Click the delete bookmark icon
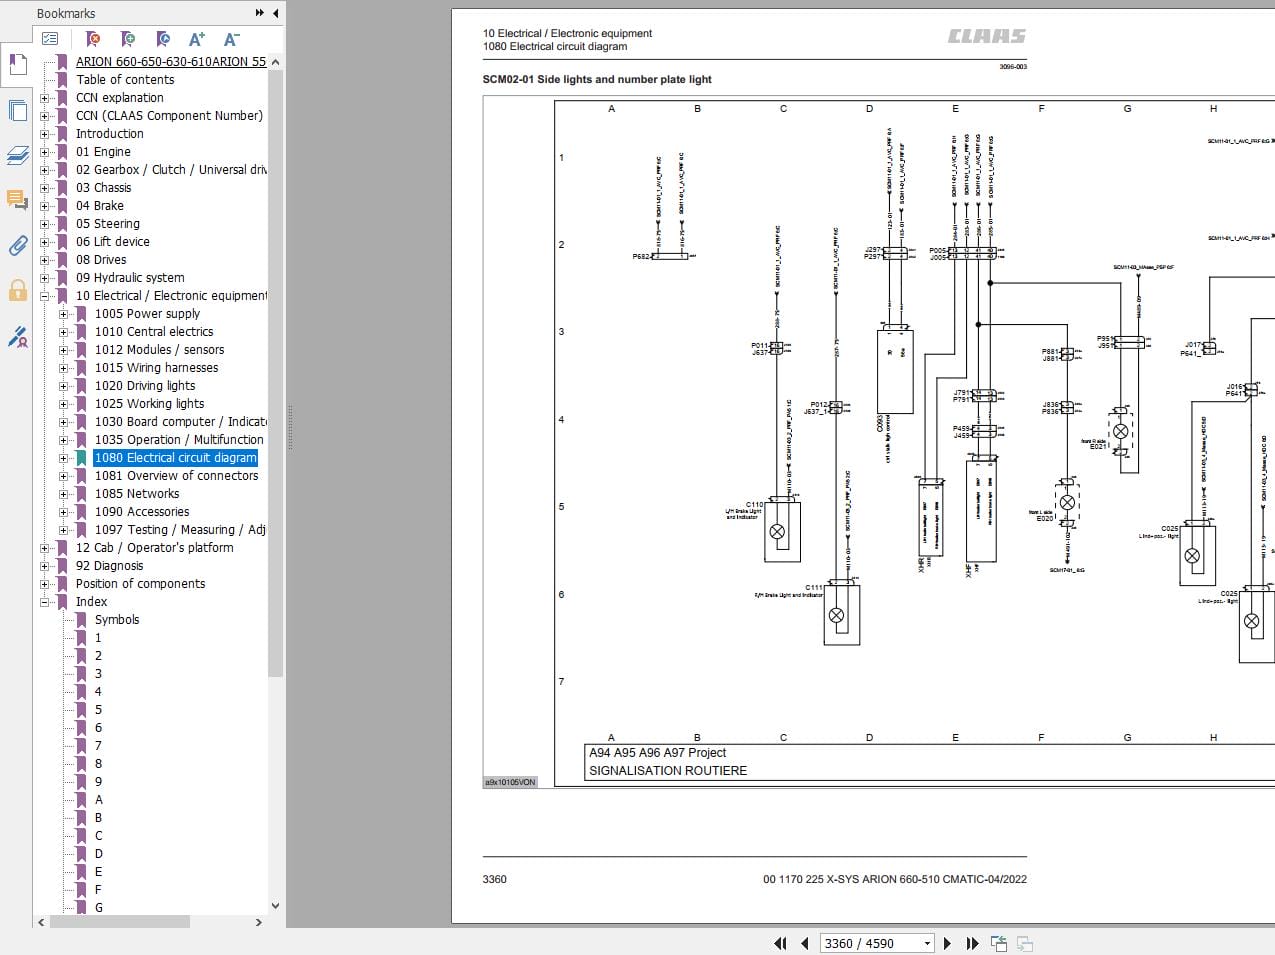 coord(93,39)
